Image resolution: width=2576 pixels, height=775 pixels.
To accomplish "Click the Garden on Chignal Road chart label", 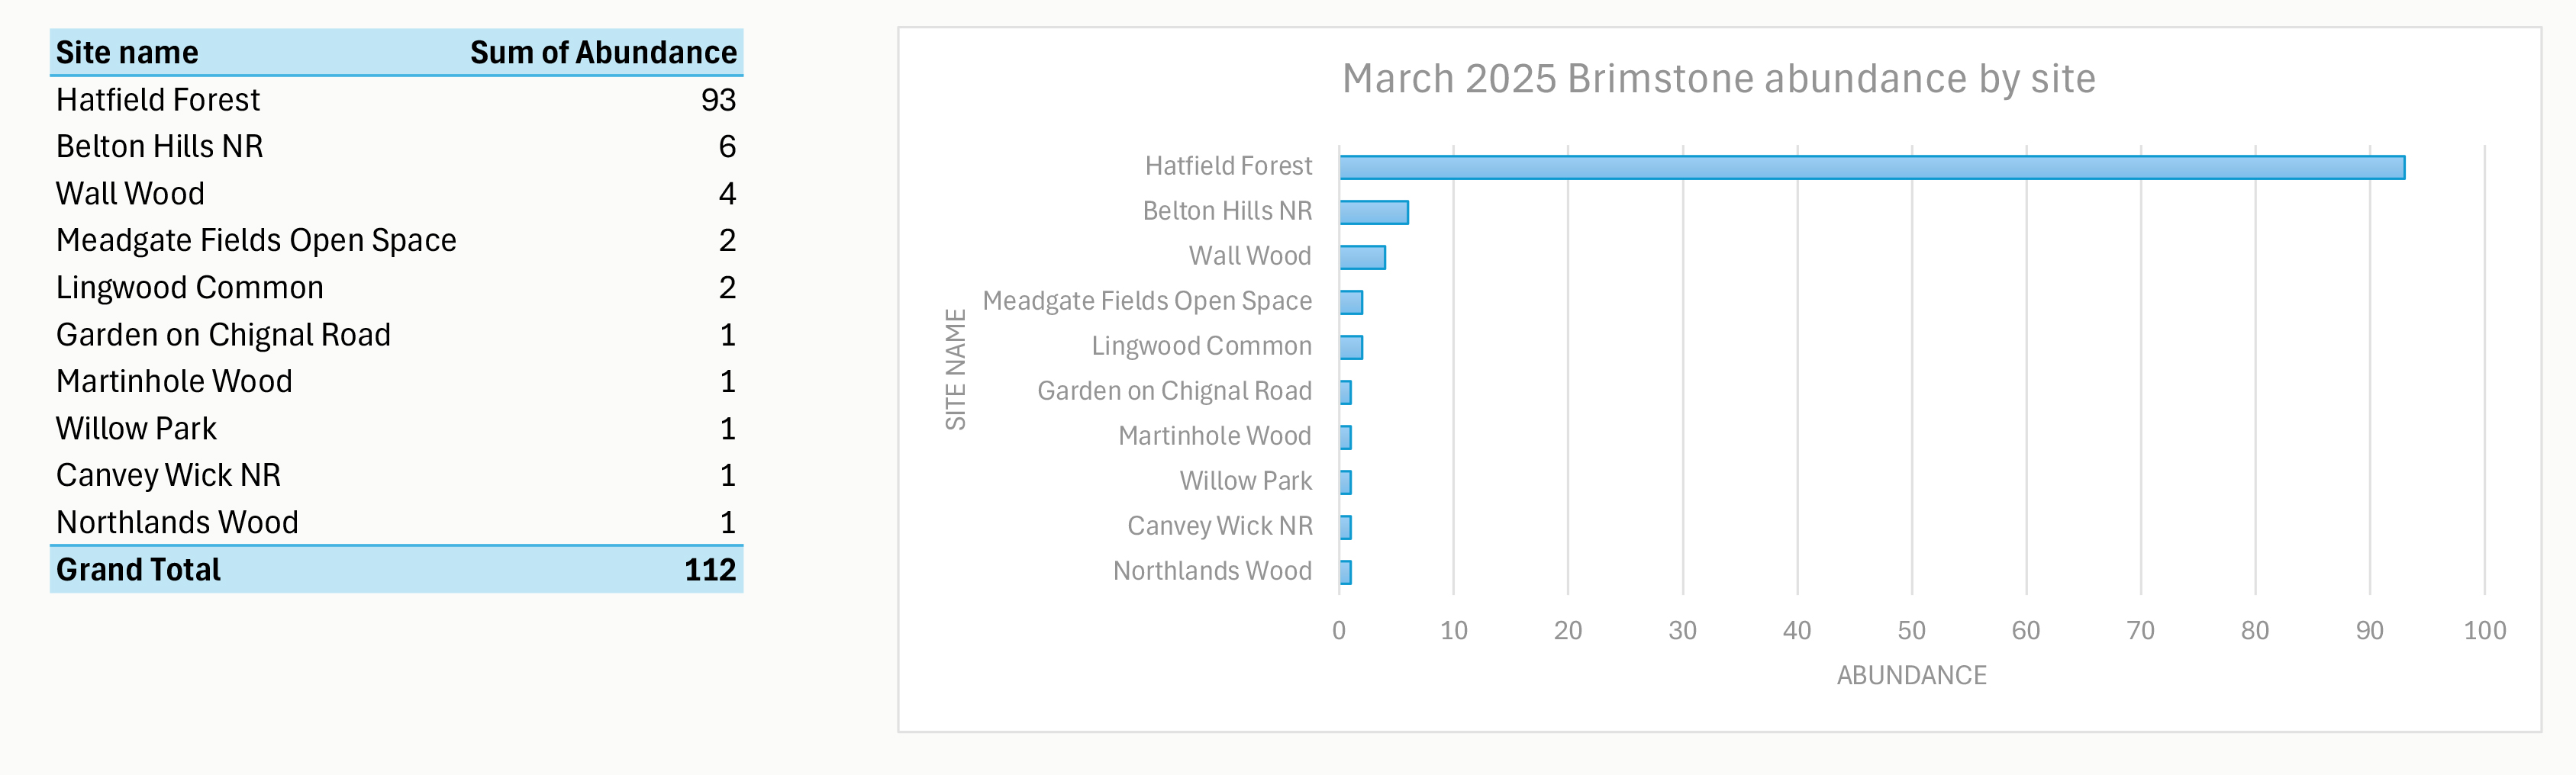I will tap(1174, 391).
